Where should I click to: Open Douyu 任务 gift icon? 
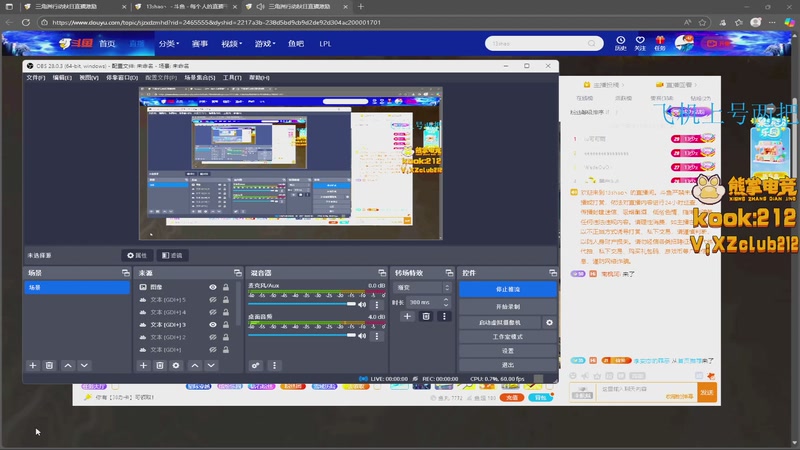click(x=660, y=43)
